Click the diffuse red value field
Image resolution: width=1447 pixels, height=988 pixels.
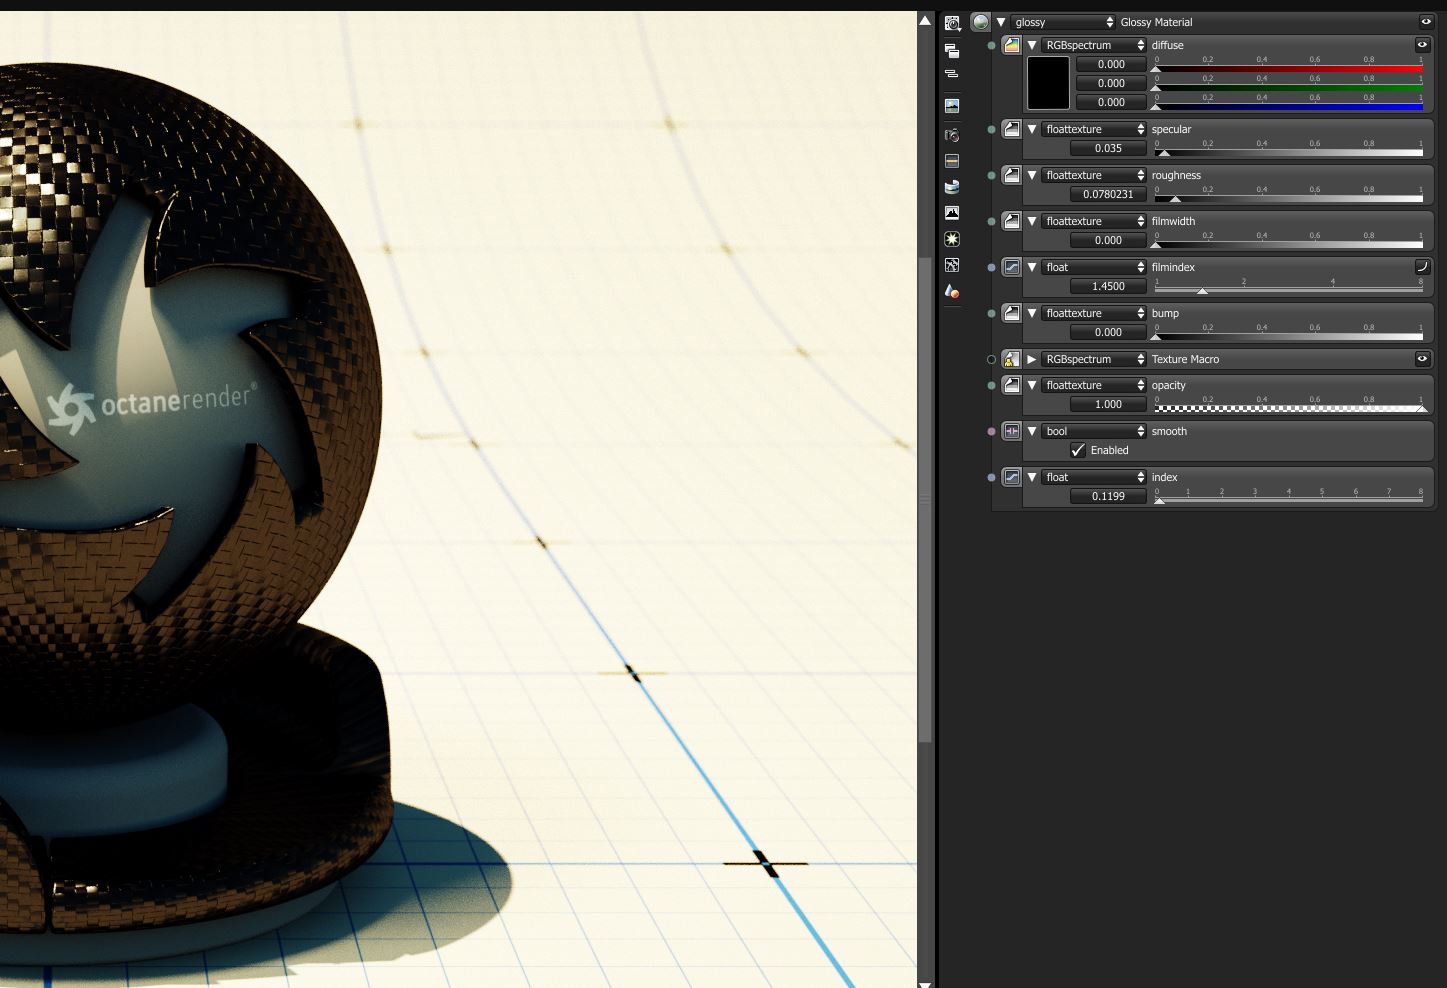coord(1111,64)
